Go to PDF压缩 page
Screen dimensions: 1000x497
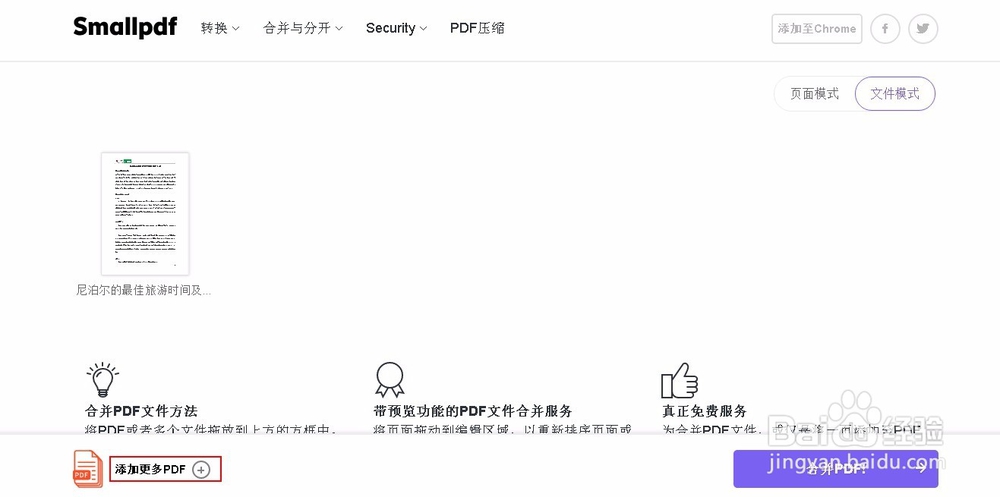477,28
